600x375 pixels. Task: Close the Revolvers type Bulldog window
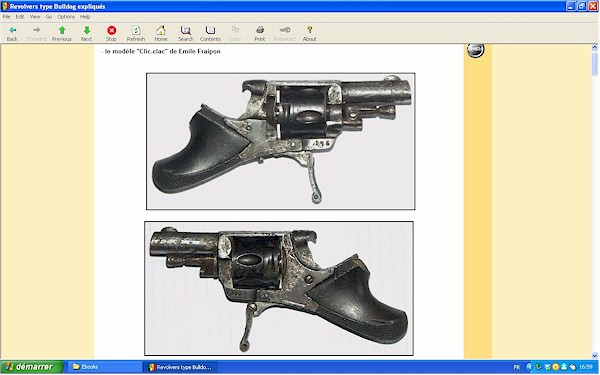coord(593,6)
